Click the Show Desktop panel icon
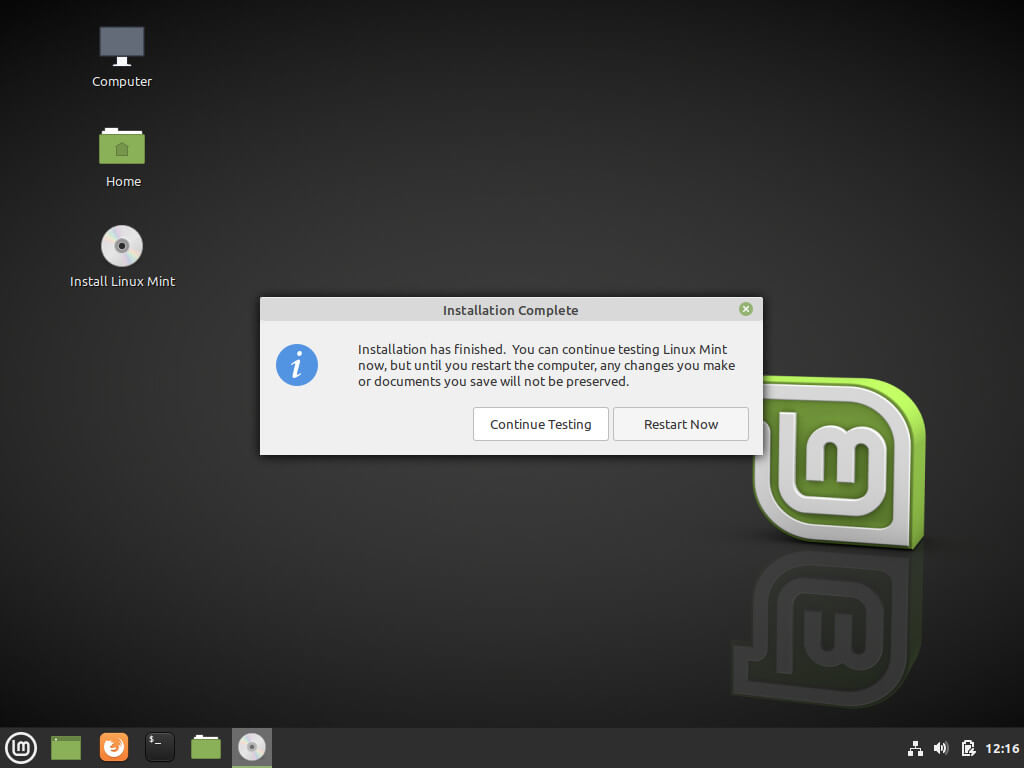 66,748
